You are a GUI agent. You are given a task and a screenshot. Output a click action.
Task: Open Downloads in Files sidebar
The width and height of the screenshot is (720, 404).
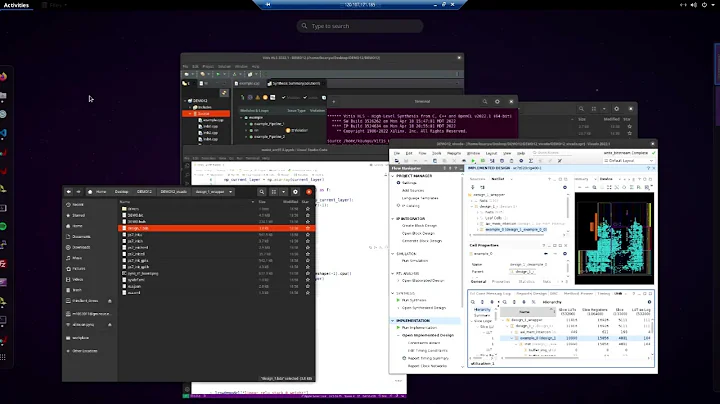[x=81, y=247]
